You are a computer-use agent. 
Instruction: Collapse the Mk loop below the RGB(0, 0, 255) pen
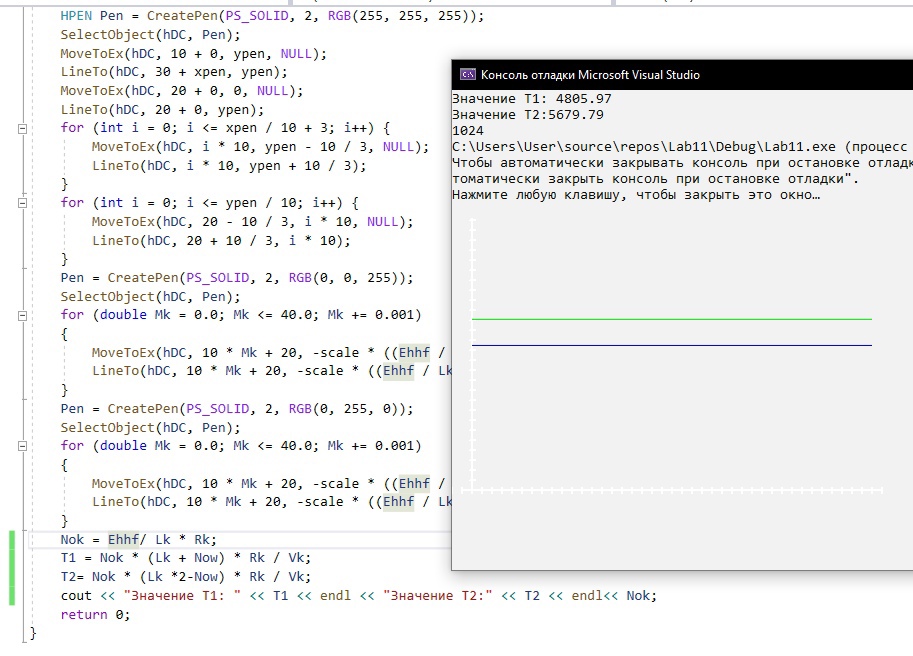[23, 315]
